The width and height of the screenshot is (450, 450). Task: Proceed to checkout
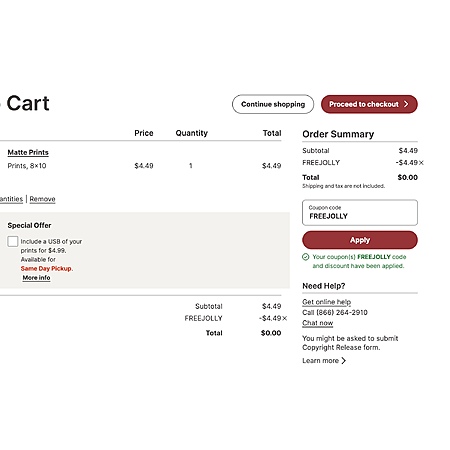[369, 104]
